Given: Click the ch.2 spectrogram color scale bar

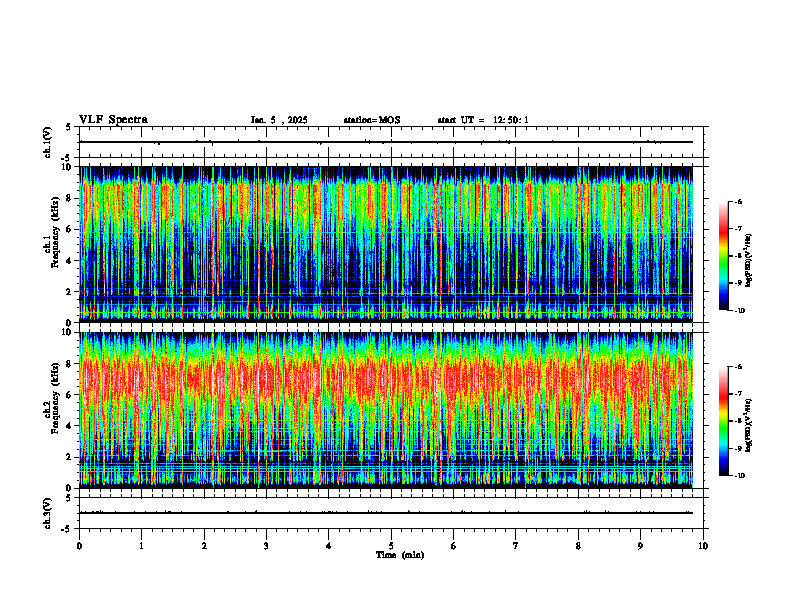Looking at the screenshot, I should [723, 421].
